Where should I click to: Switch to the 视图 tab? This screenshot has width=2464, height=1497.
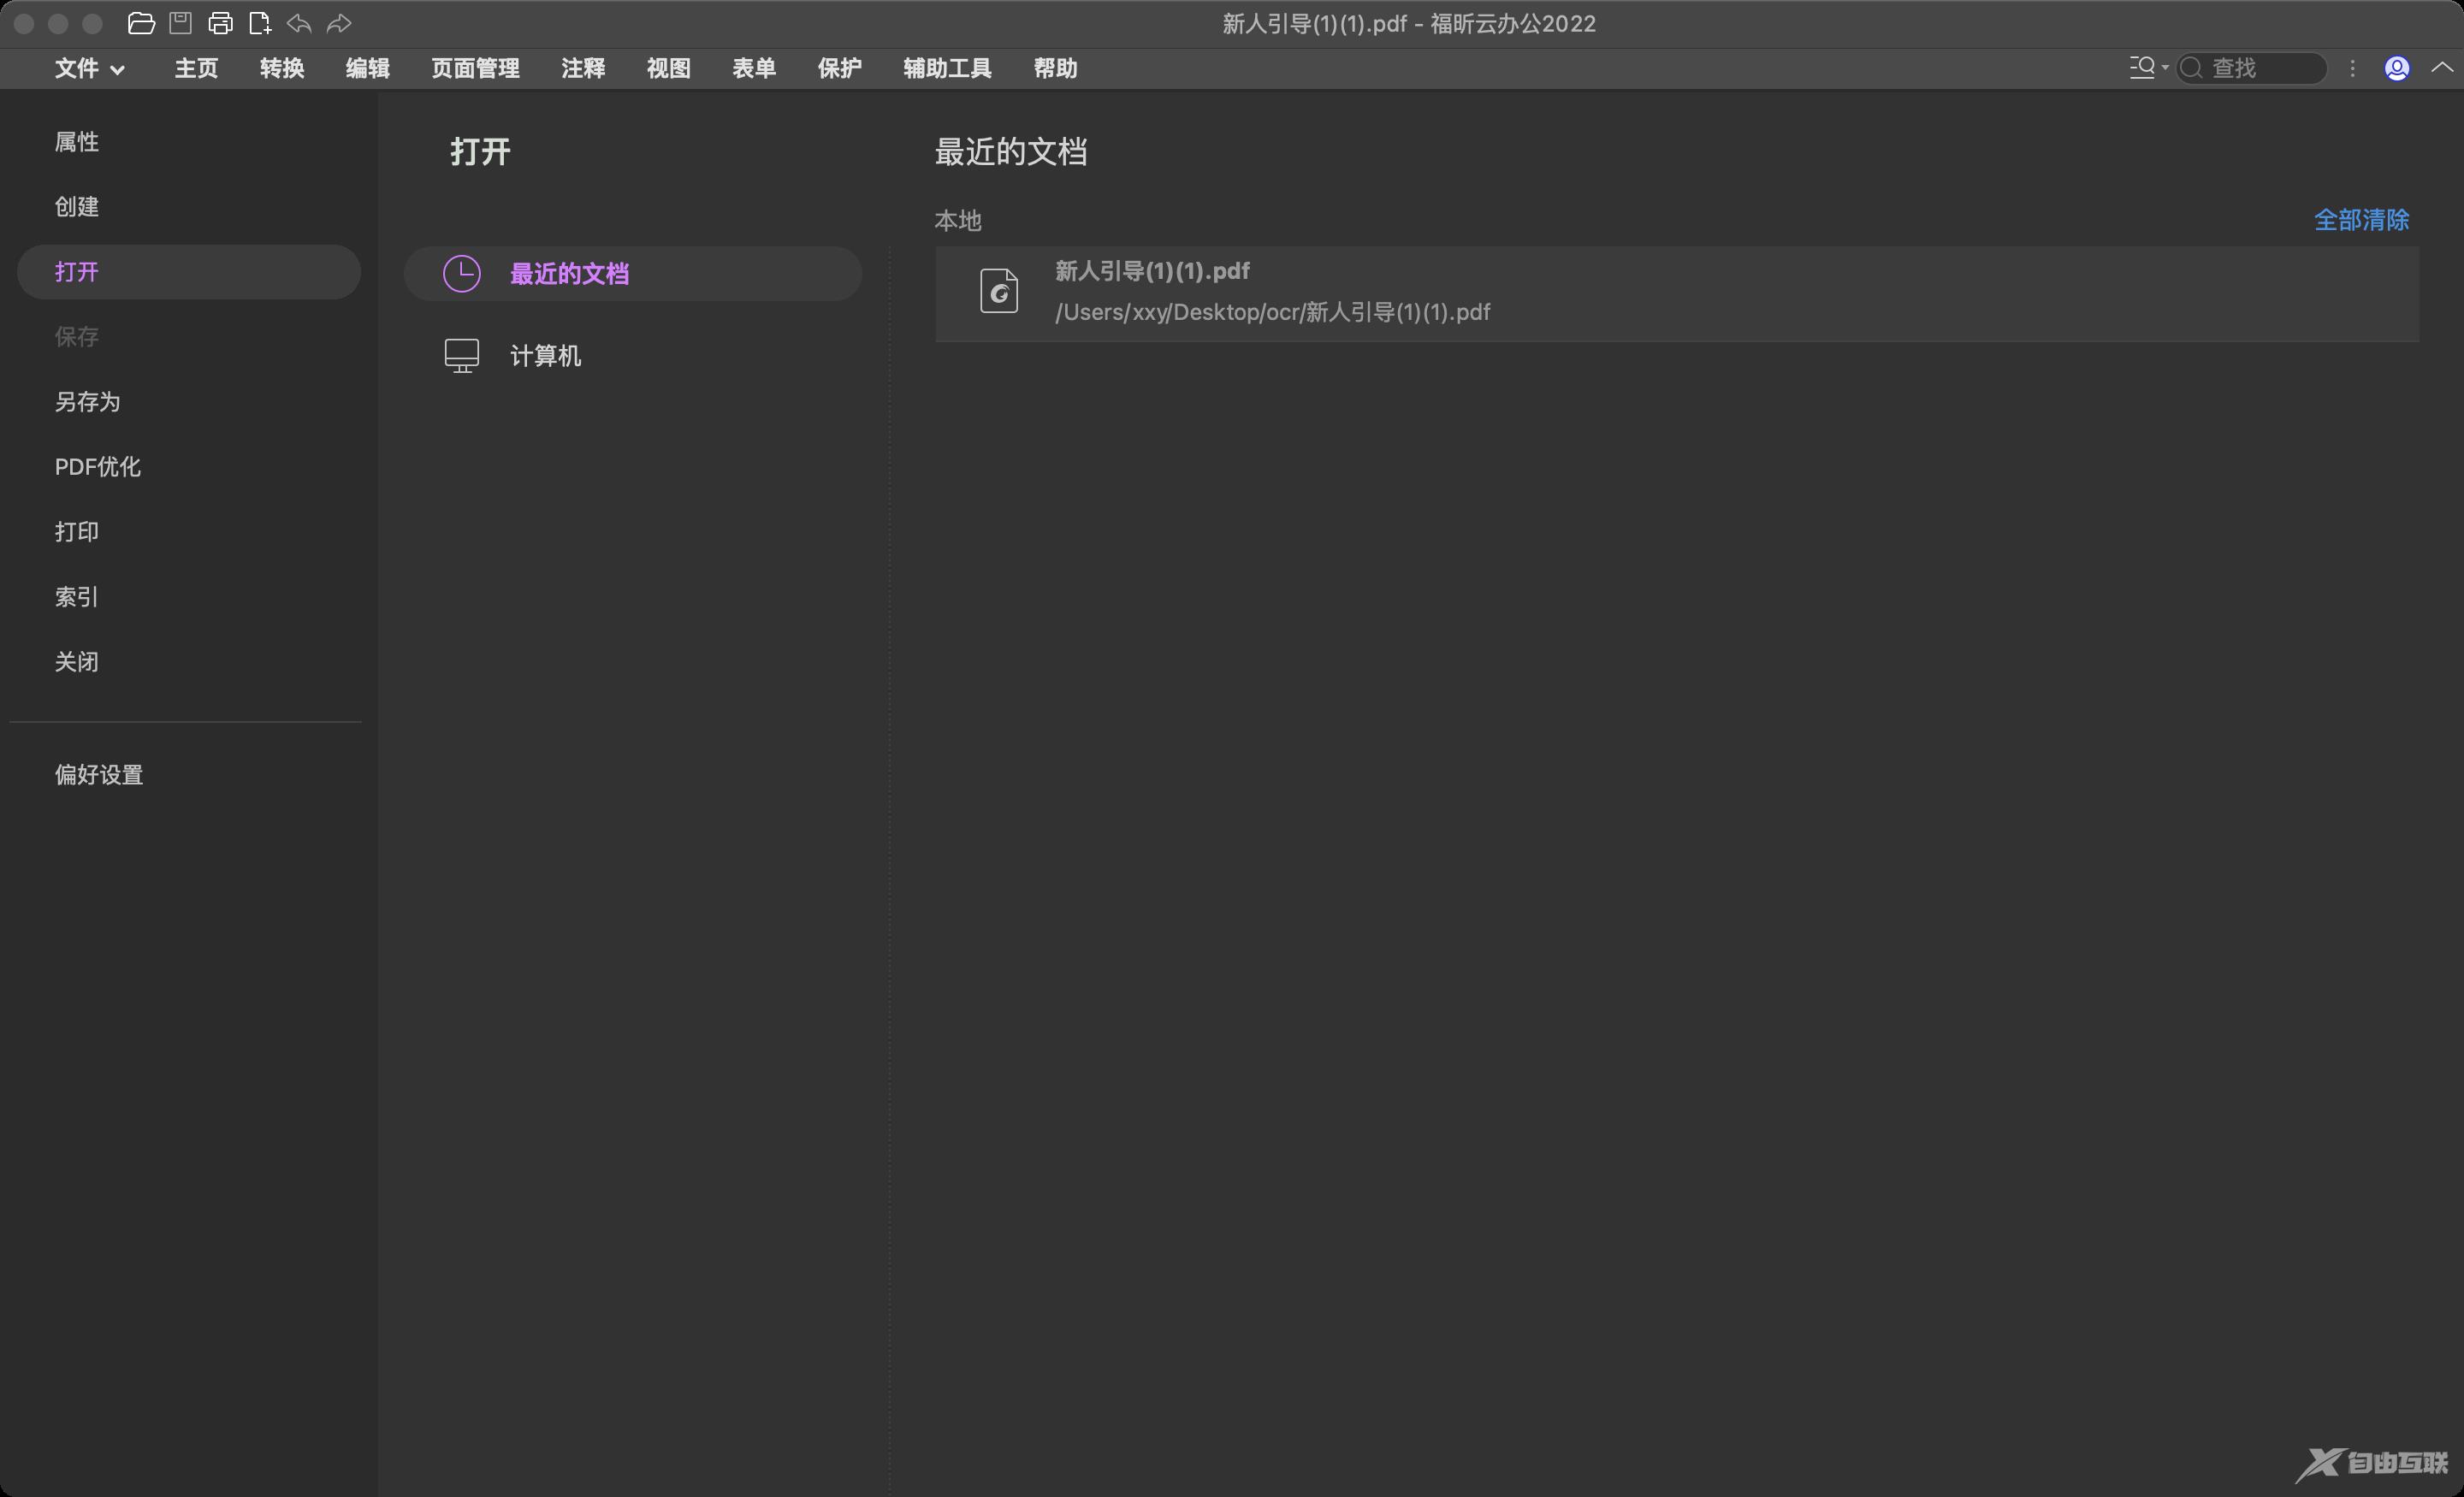[x=668, y=68]
